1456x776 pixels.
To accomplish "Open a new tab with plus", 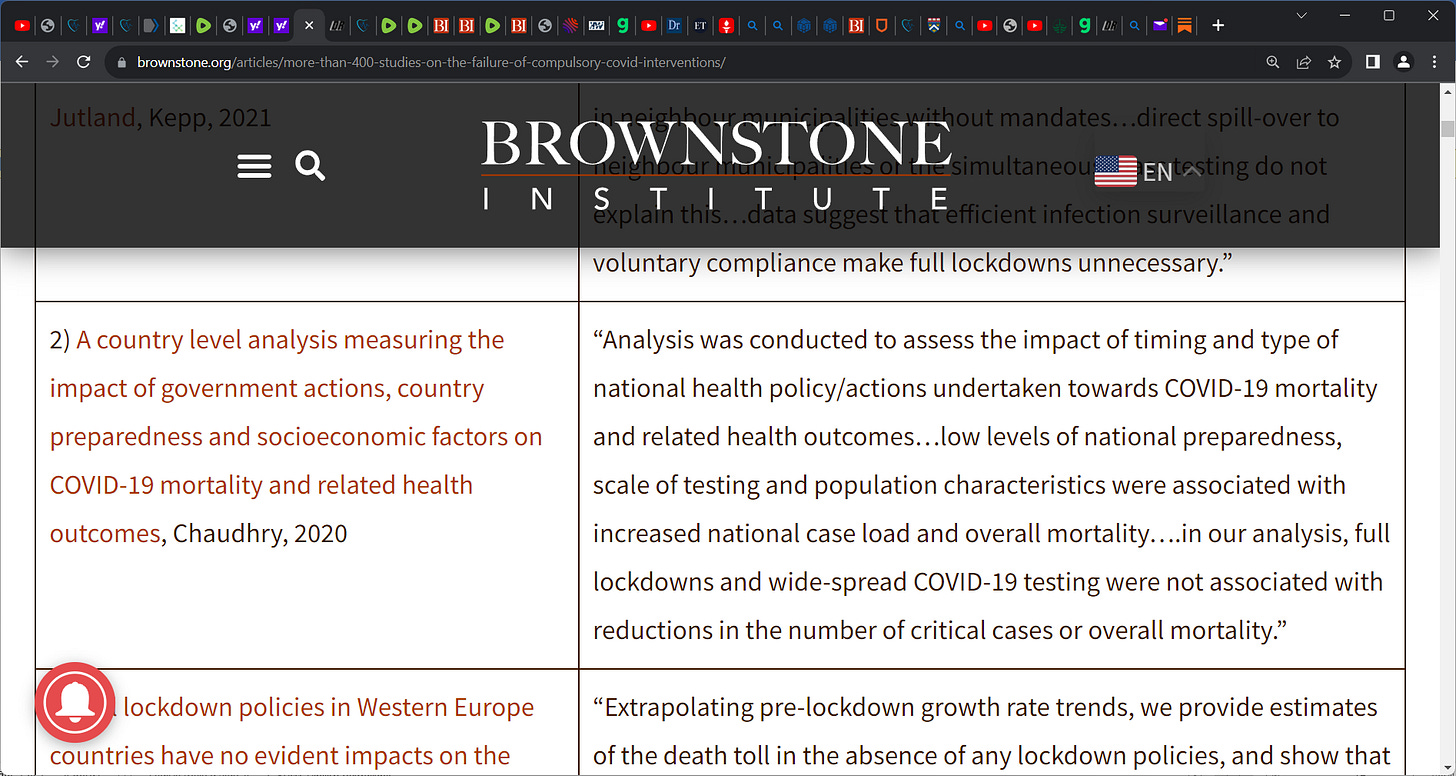I will point(1218,25).
